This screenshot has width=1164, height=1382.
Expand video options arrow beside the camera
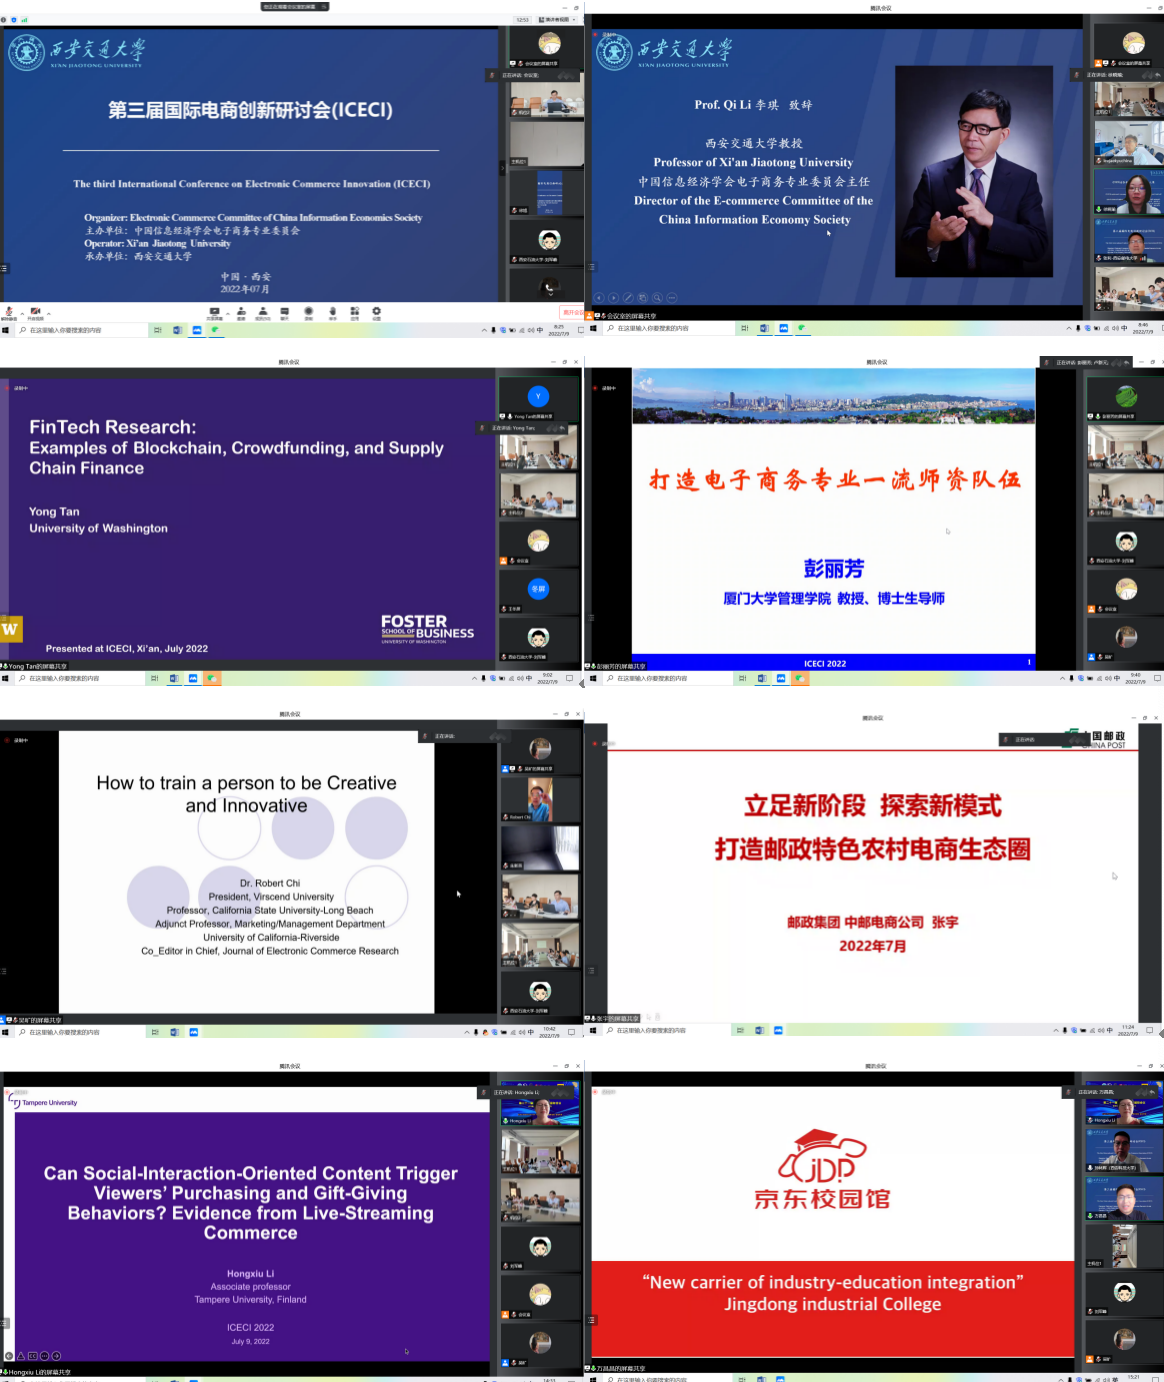pyautogui.click(x=48, y=313)
